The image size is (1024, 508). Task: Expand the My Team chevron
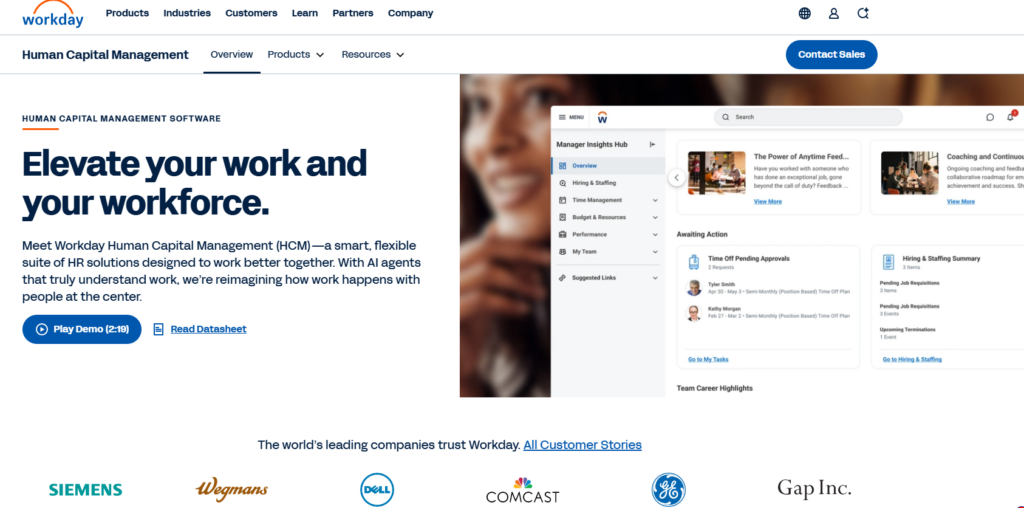[655, 251]
